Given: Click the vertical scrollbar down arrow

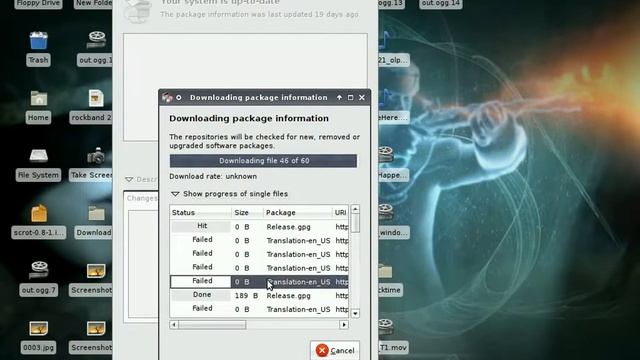Looking at the screenshot, I should pyautogui.click(x=355, y=313).
